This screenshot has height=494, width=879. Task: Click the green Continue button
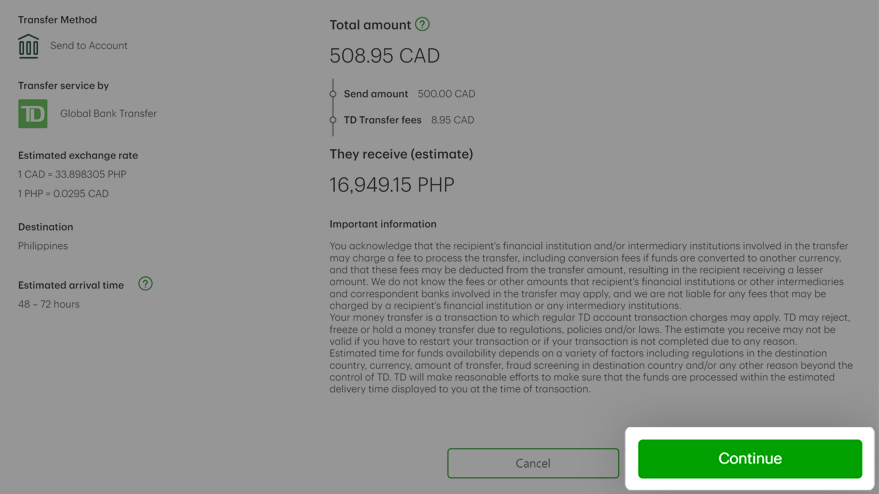(x=750, y=459)
